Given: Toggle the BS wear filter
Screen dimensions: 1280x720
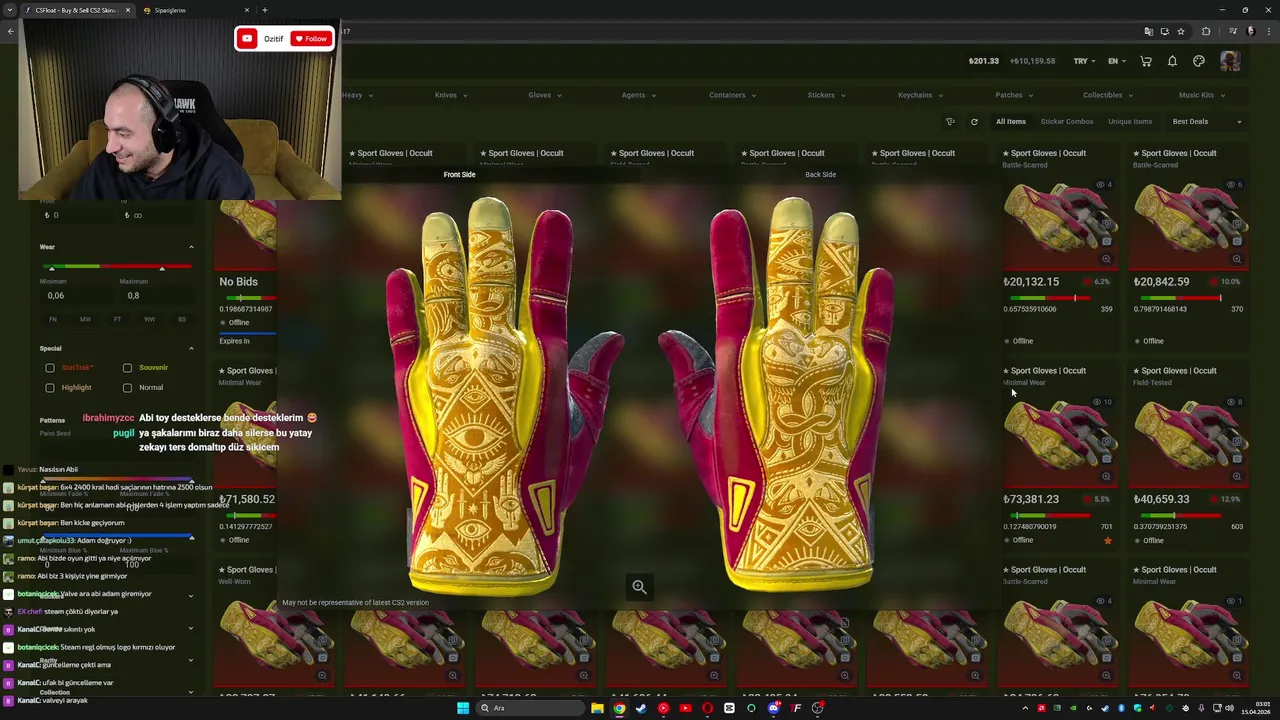Looking at the screenshot, I should tap(181, 319).
